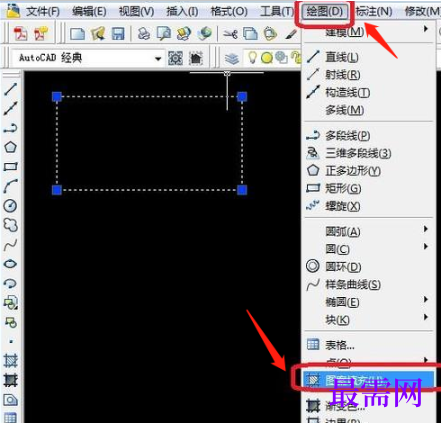Create a new drawing with New icon
441x424 pixels.
pyautogui.click(x=77, y=34)
